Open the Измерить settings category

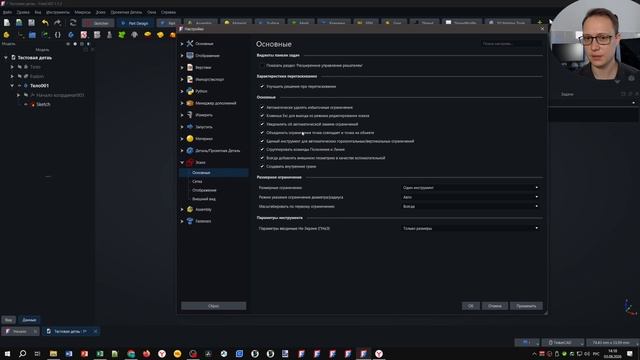coord(203,115)
